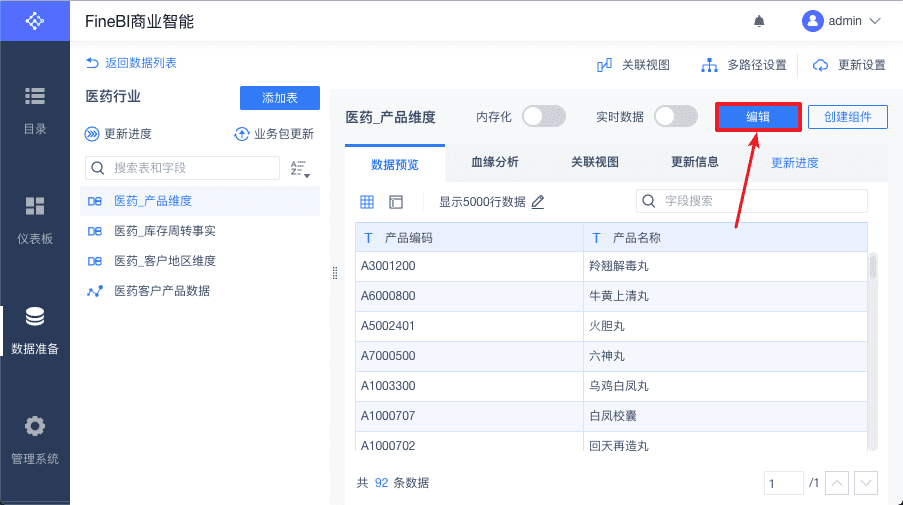Toggle the 内存化 switch
Viewport: 903px width, 505px height.
pos(543,117)
